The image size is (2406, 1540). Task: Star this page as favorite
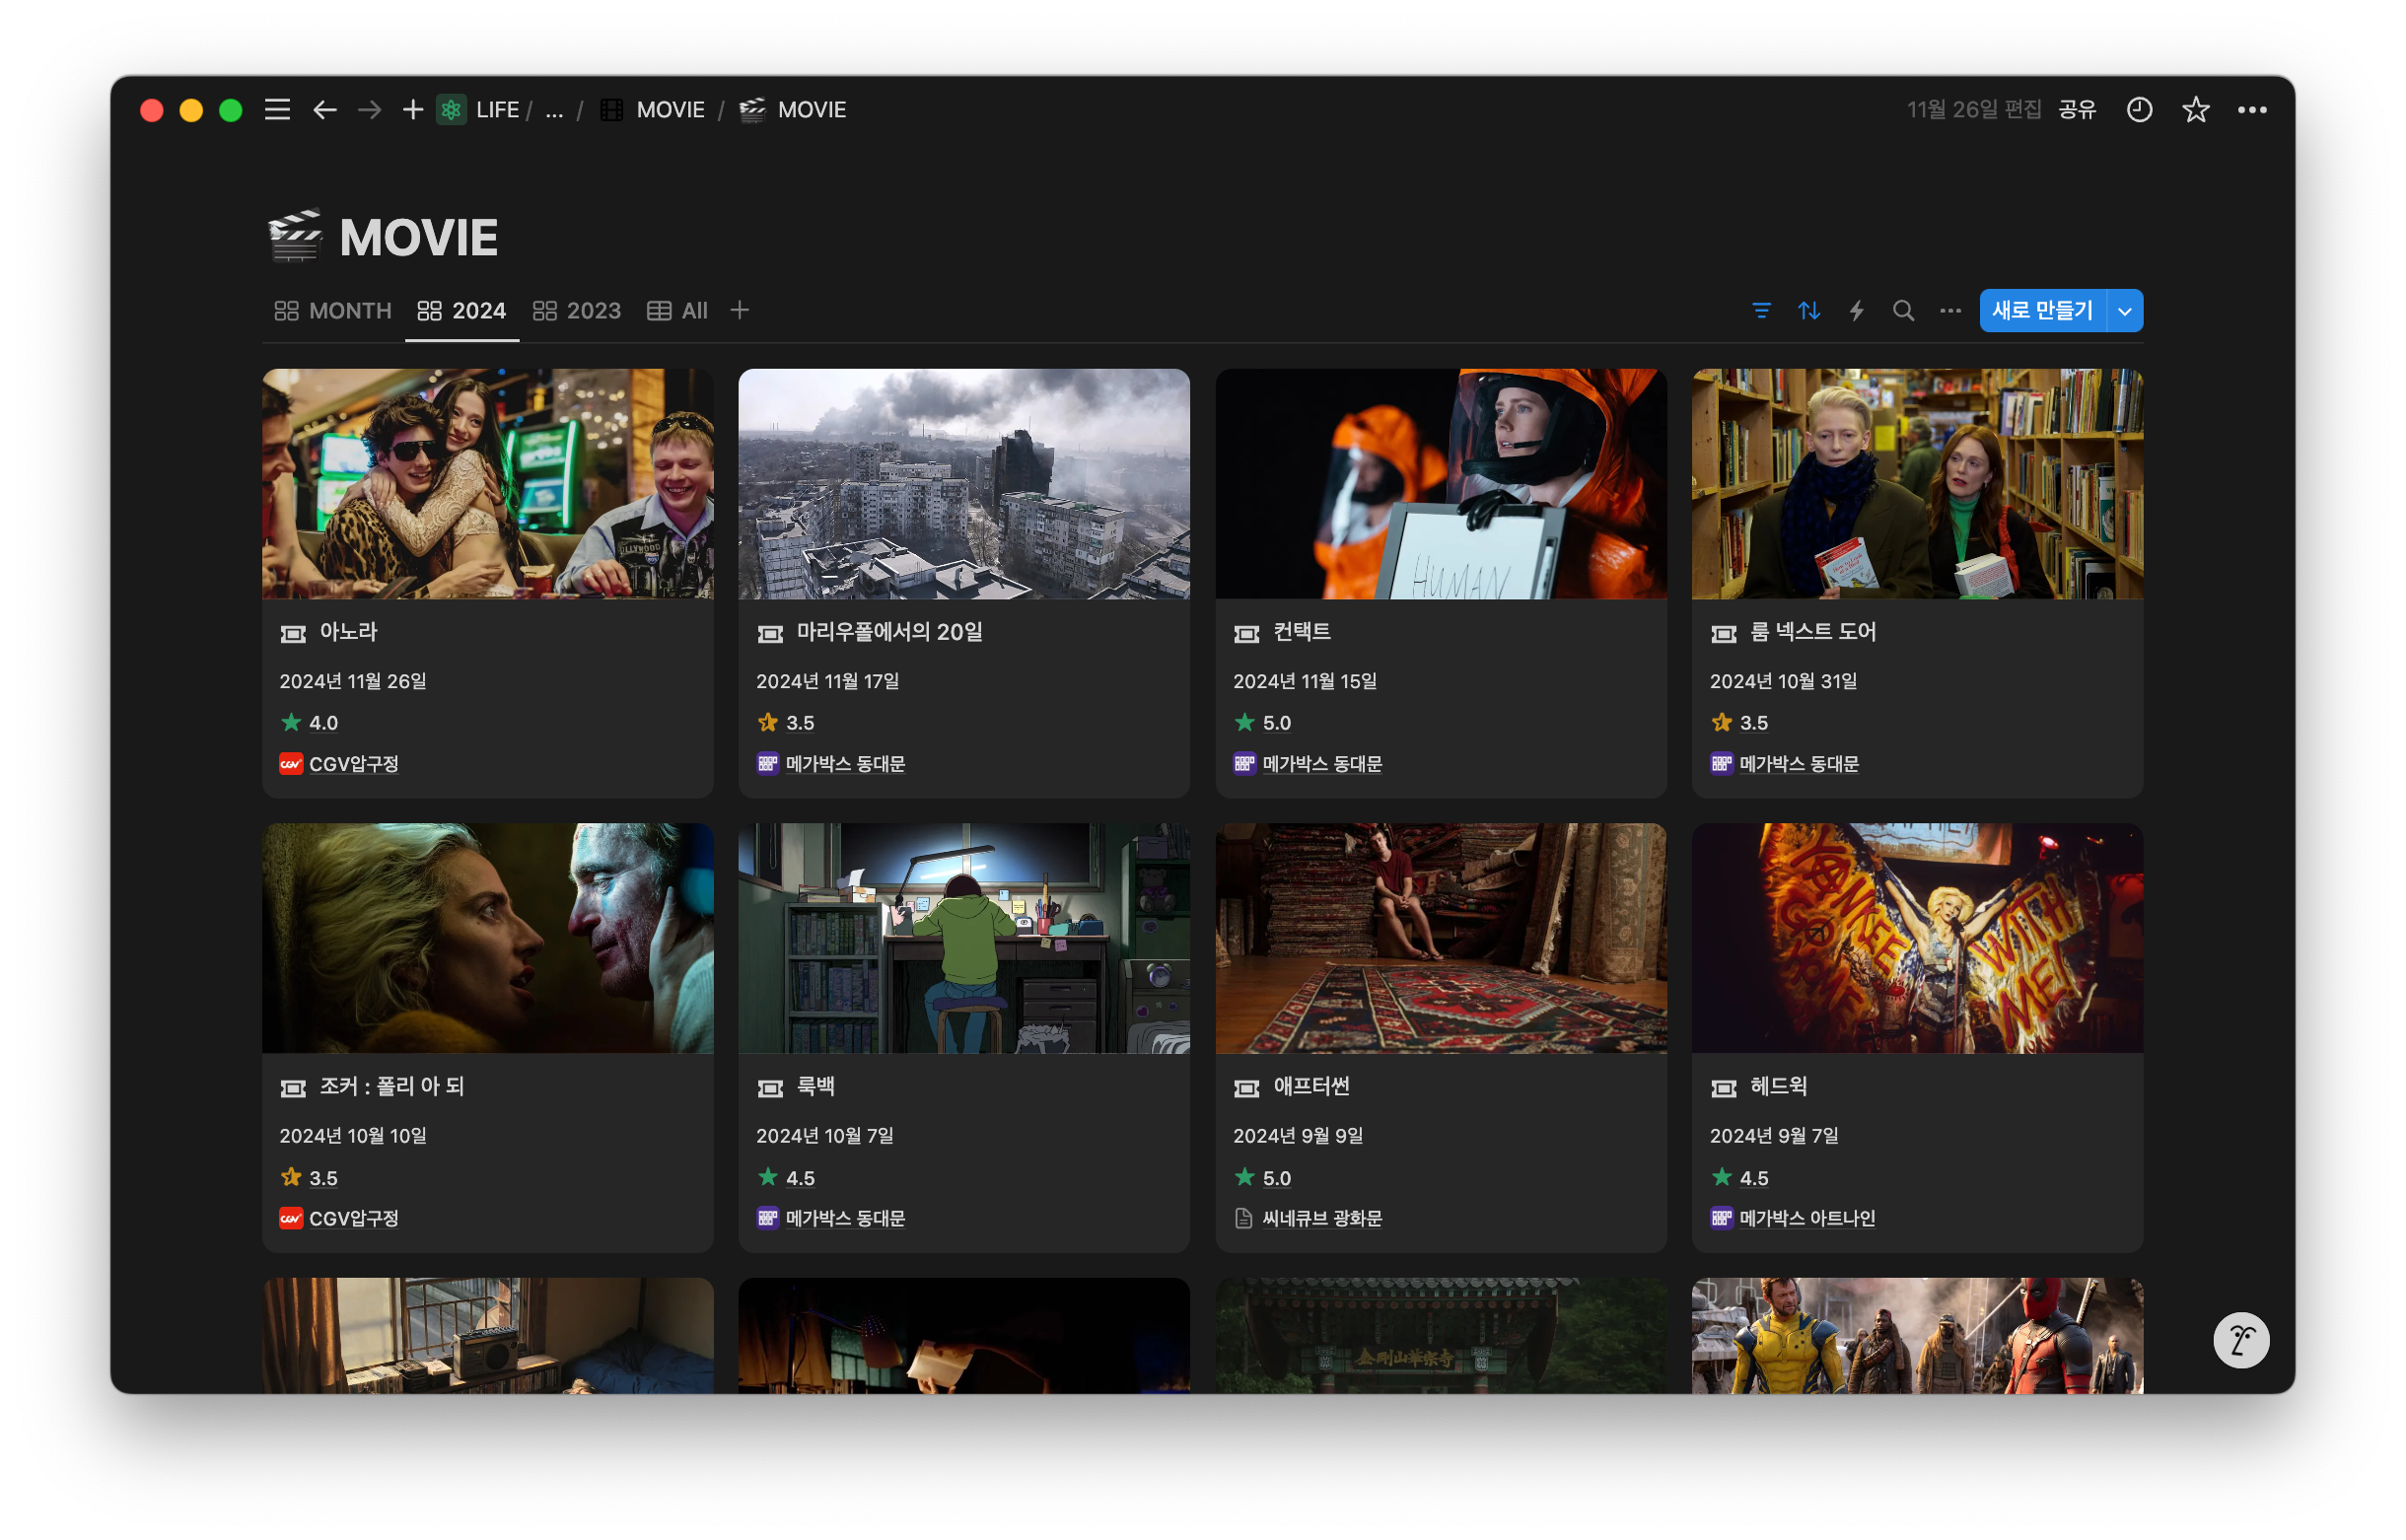click(x=2195, y=110)
